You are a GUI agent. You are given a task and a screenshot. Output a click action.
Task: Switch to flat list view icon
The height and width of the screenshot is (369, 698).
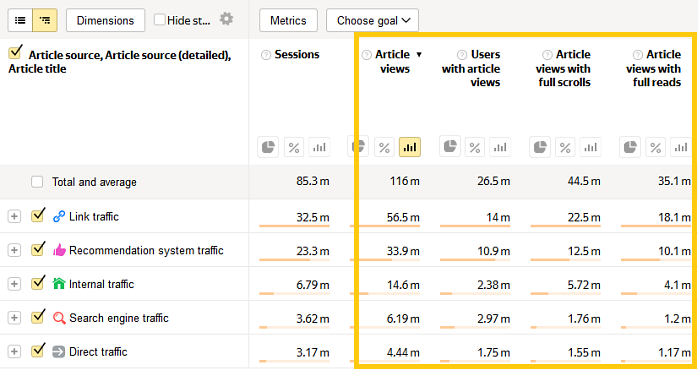[x=20, y=20]
